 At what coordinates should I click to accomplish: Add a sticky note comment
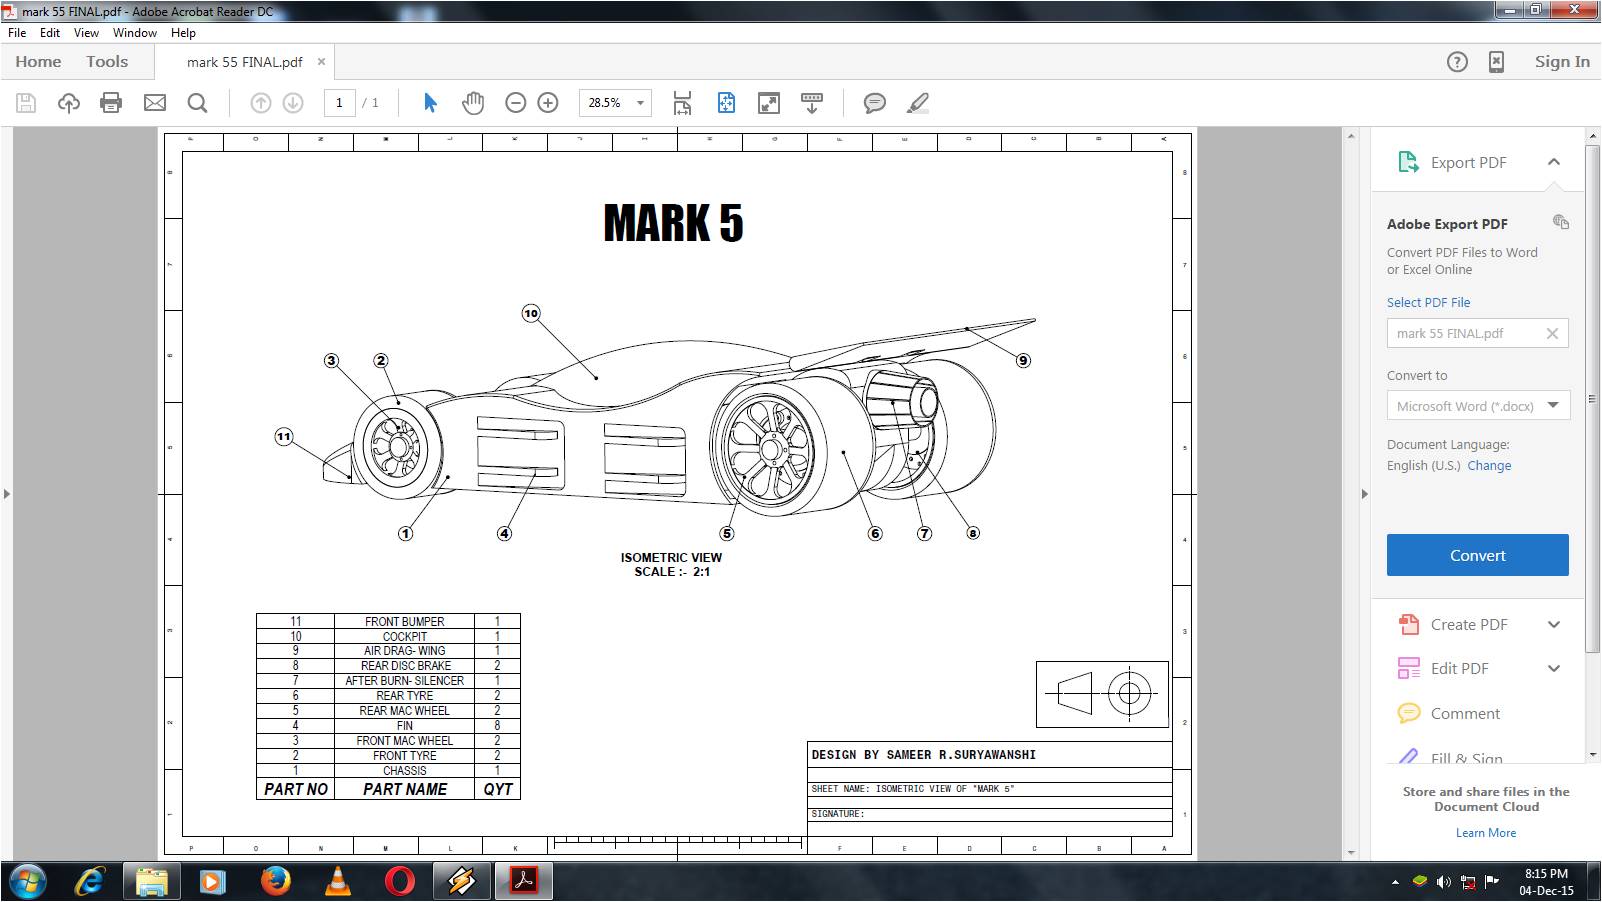click(x=875, y=102)
